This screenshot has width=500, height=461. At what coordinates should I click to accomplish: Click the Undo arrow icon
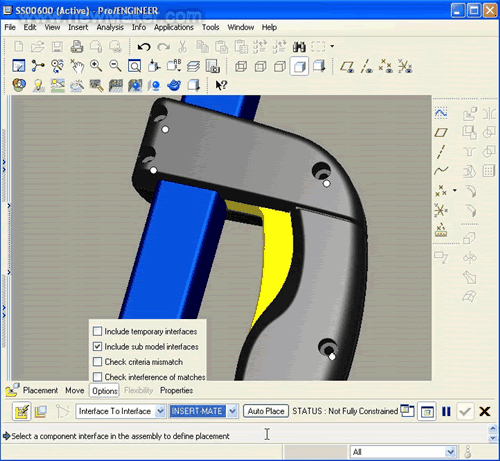pyautogui.click(x=144, y=47)
